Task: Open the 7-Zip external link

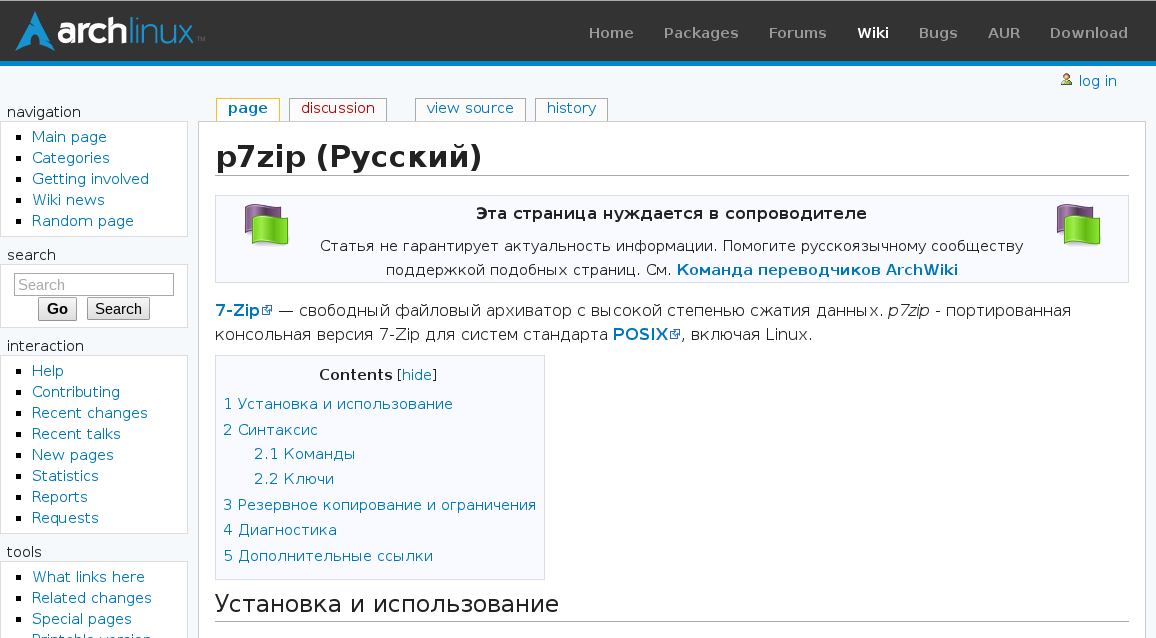Action: 237,311
